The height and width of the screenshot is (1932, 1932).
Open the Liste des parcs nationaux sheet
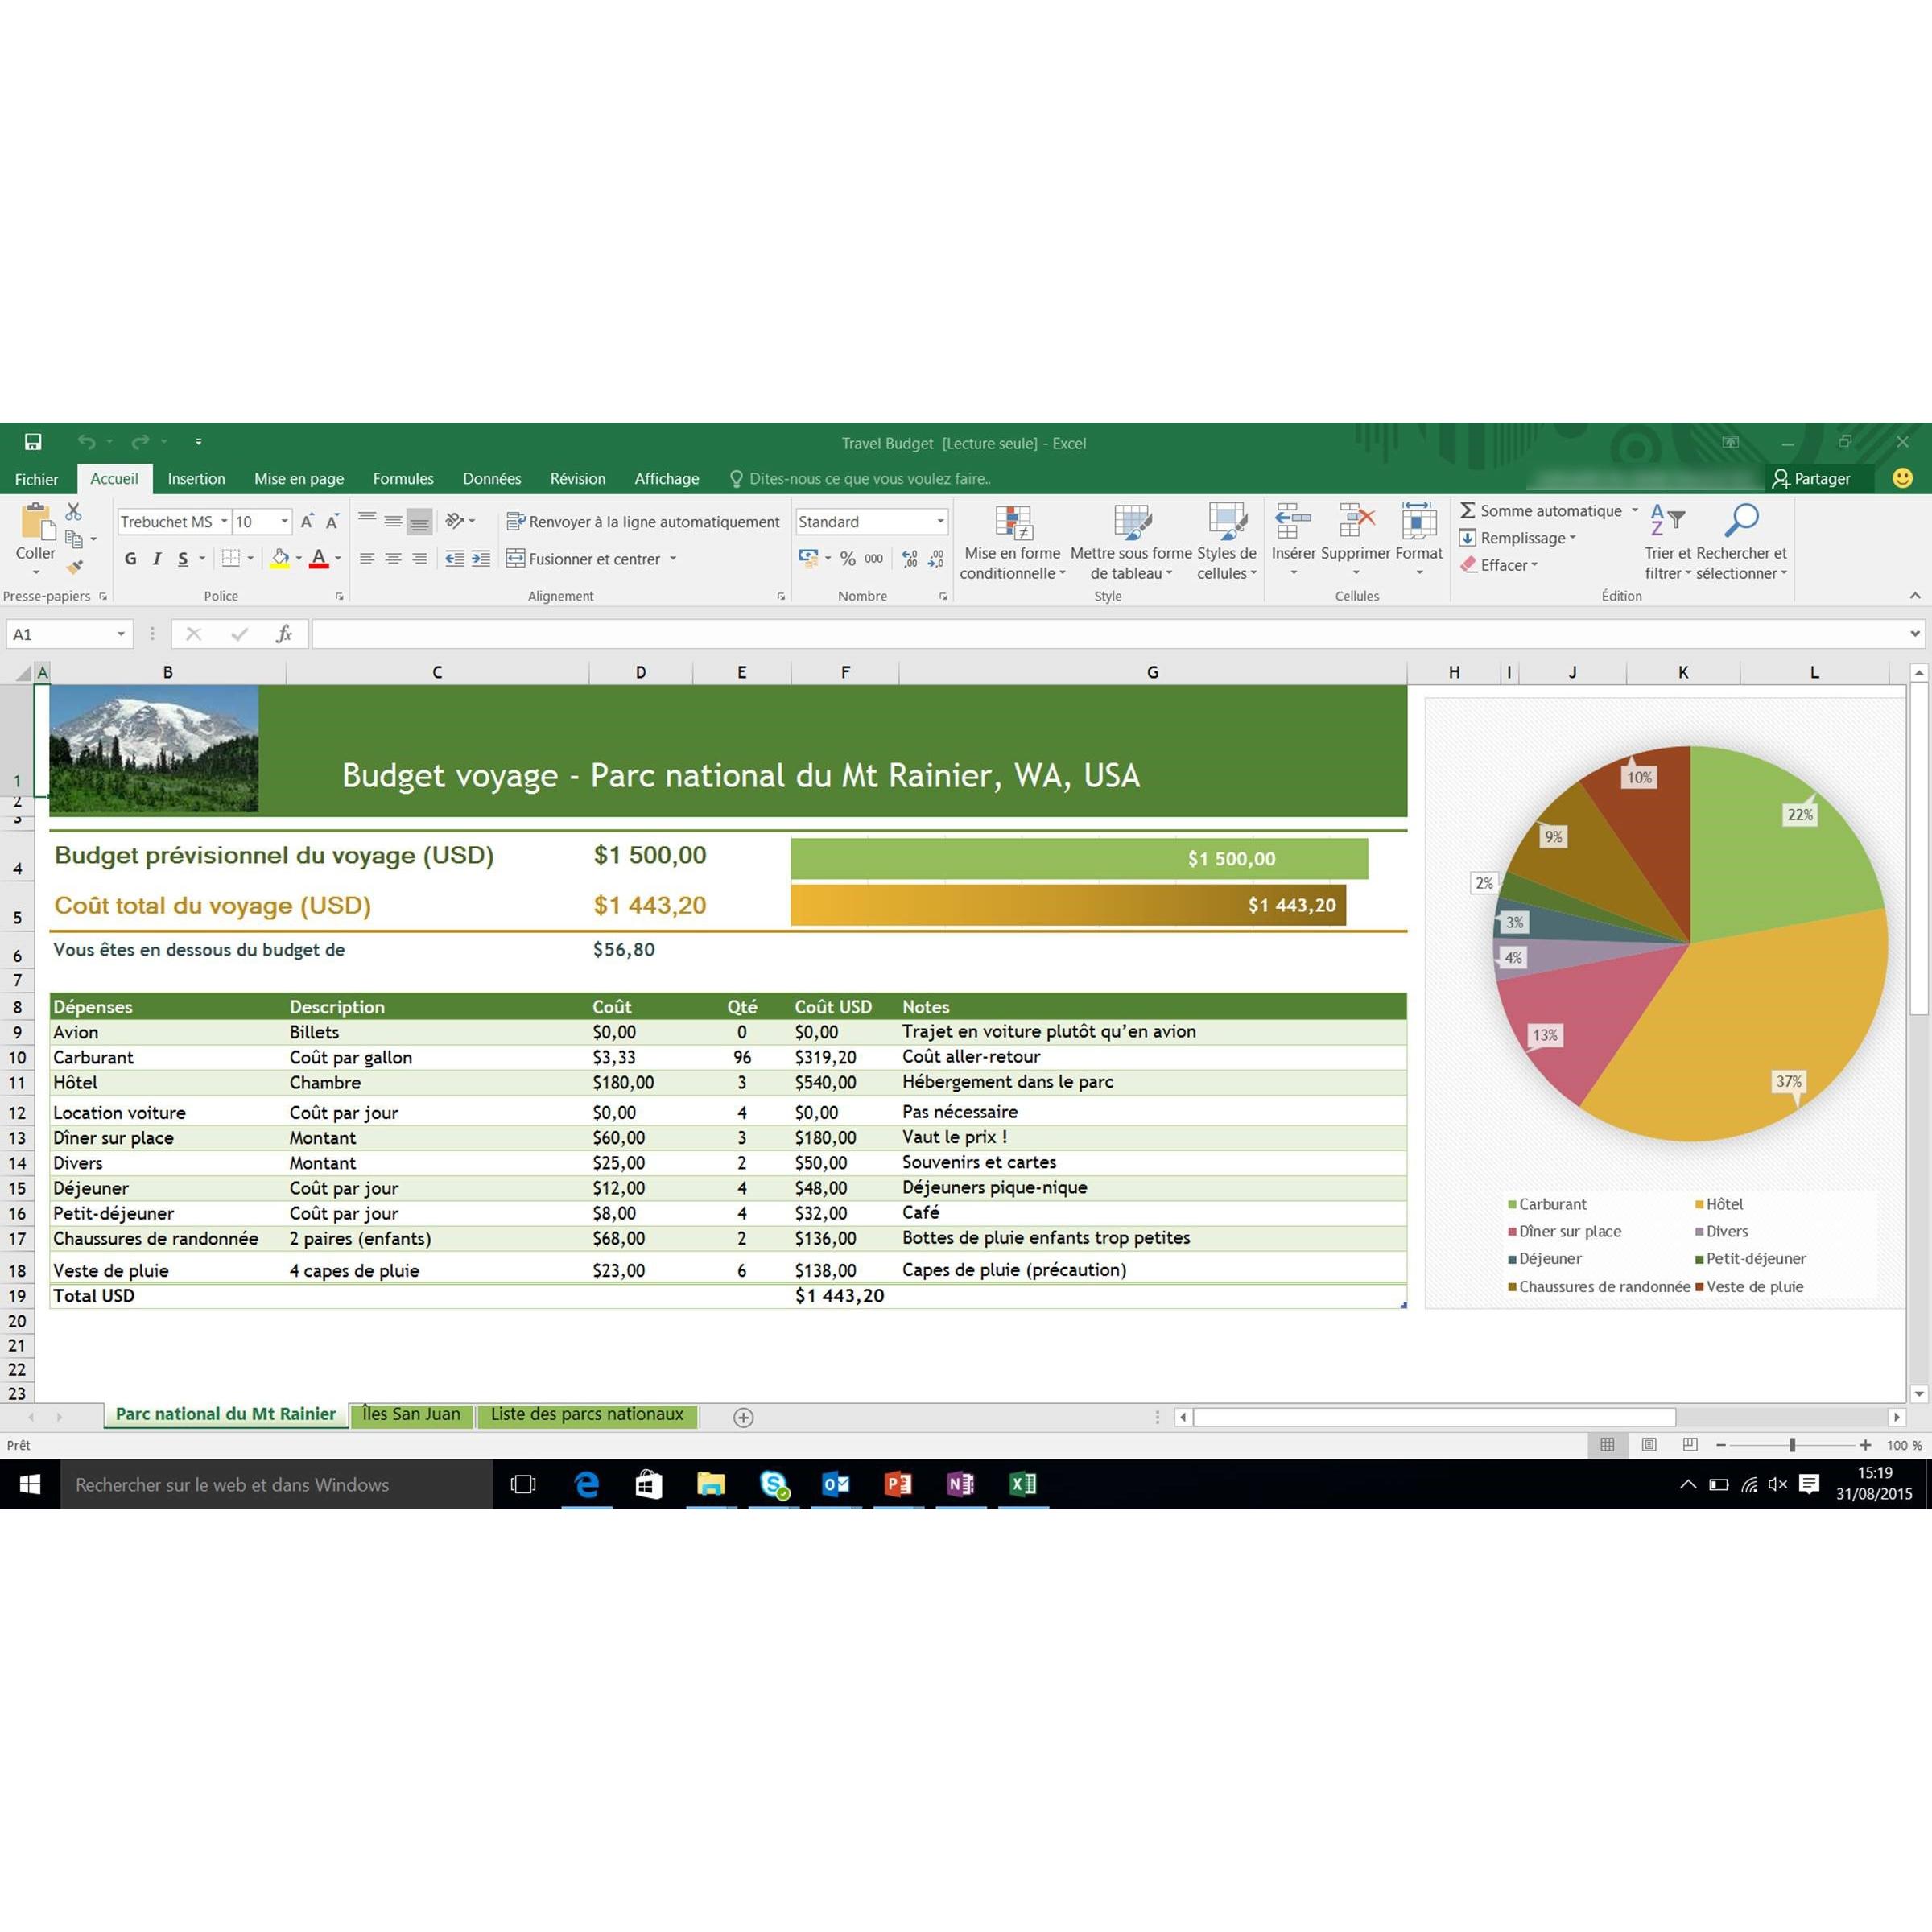point(587,1414)
